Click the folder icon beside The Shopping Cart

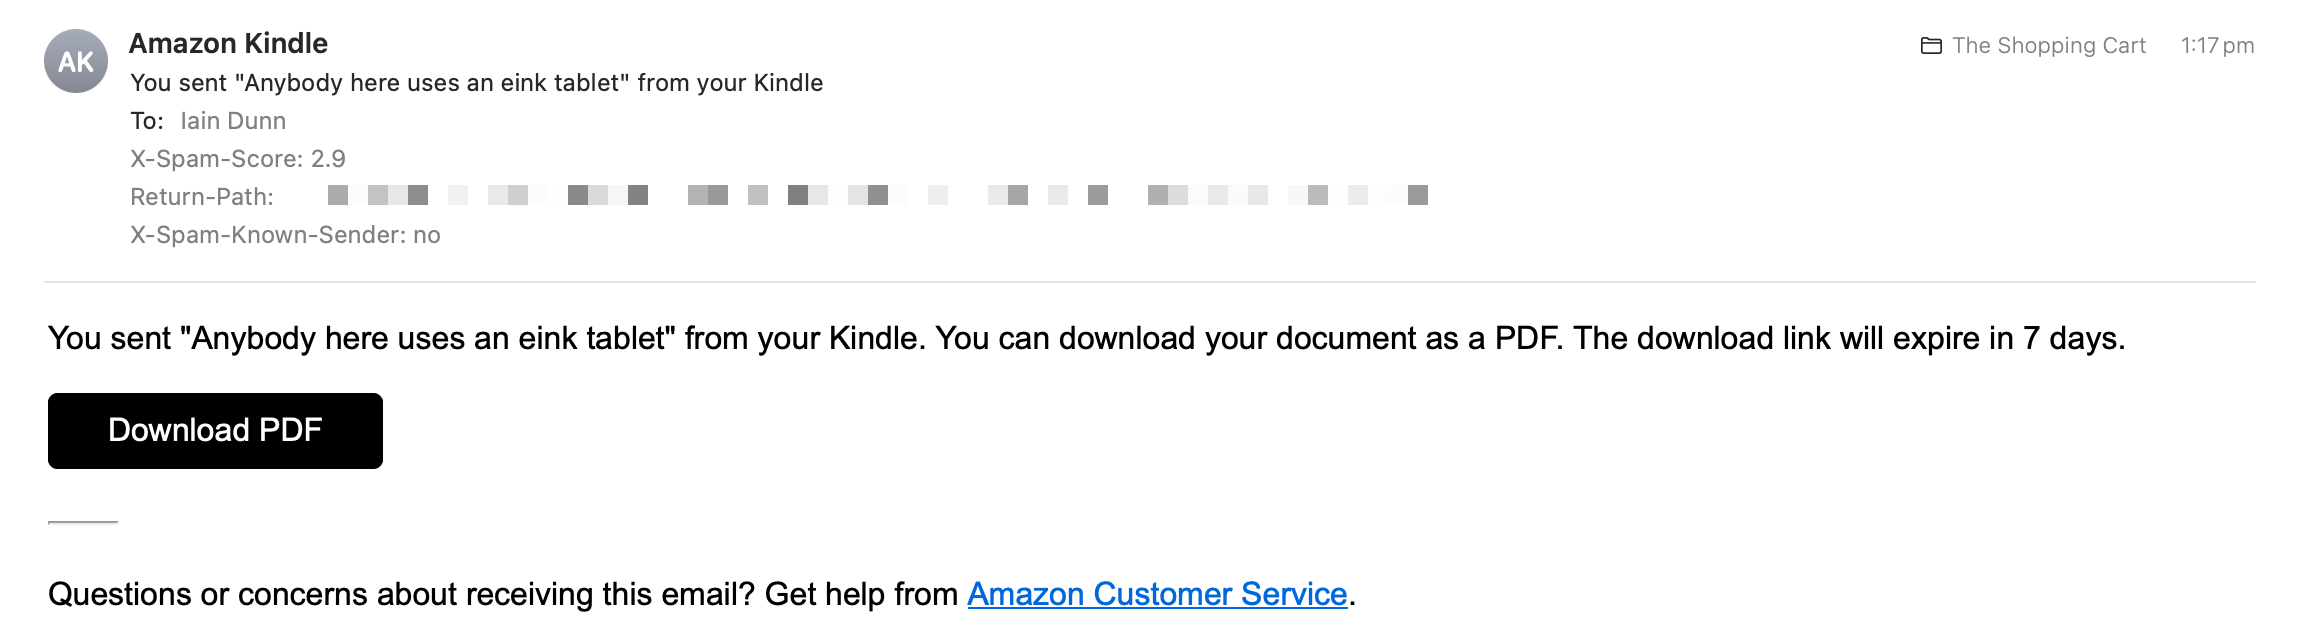[1931, 46]
